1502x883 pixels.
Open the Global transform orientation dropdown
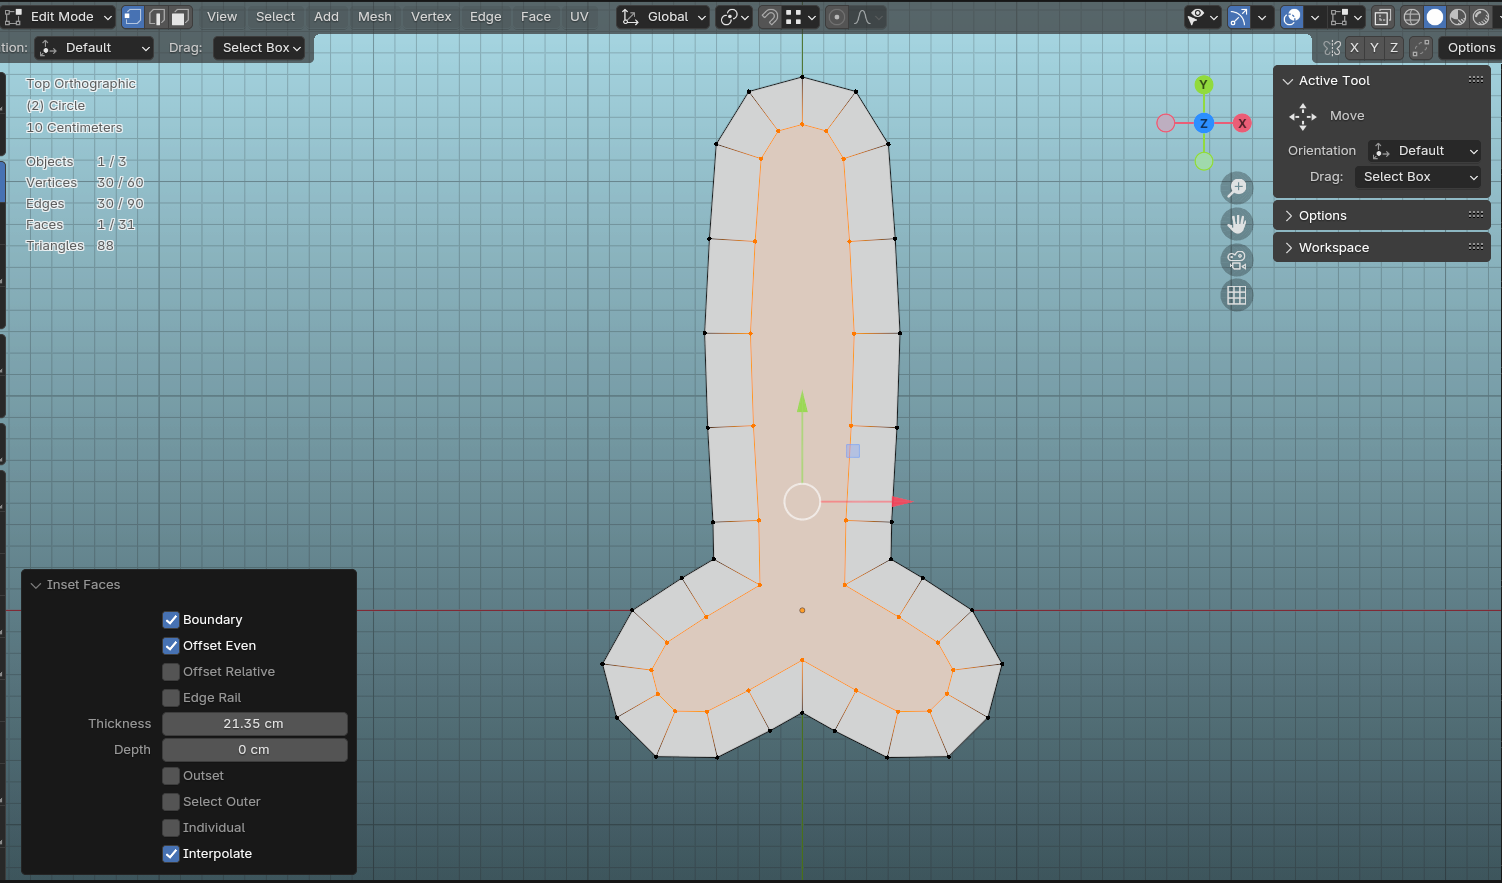663,17
